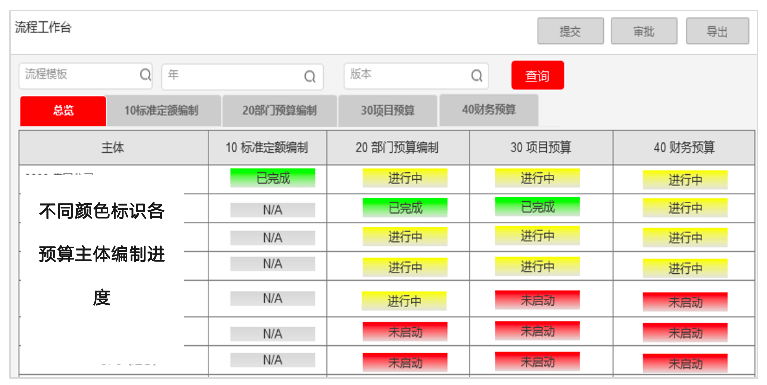This screenshot has height=385, width=767.
Task: Click 进行中 in the row with two 已完成
Action: (685, 208)
